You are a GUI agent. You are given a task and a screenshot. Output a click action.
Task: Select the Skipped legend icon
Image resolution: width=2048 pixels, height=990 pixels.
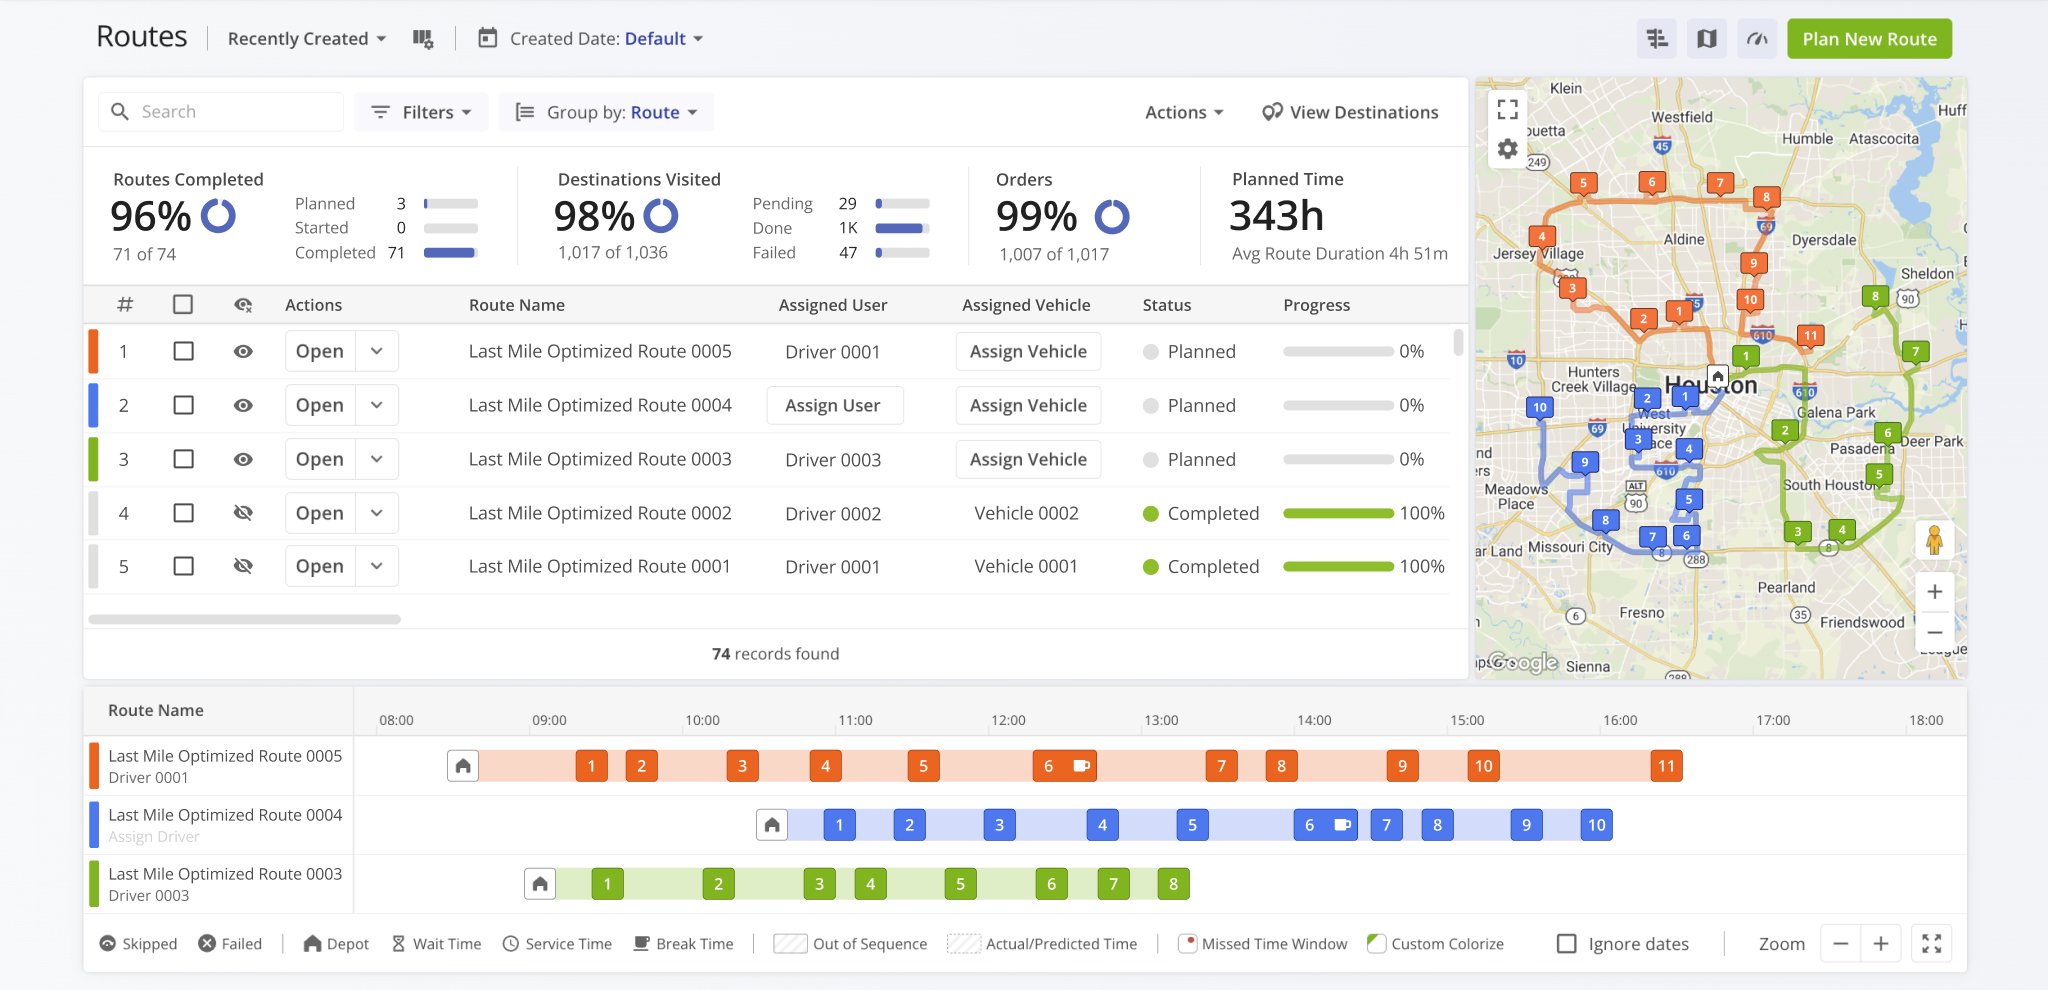(x=107, y=943)
